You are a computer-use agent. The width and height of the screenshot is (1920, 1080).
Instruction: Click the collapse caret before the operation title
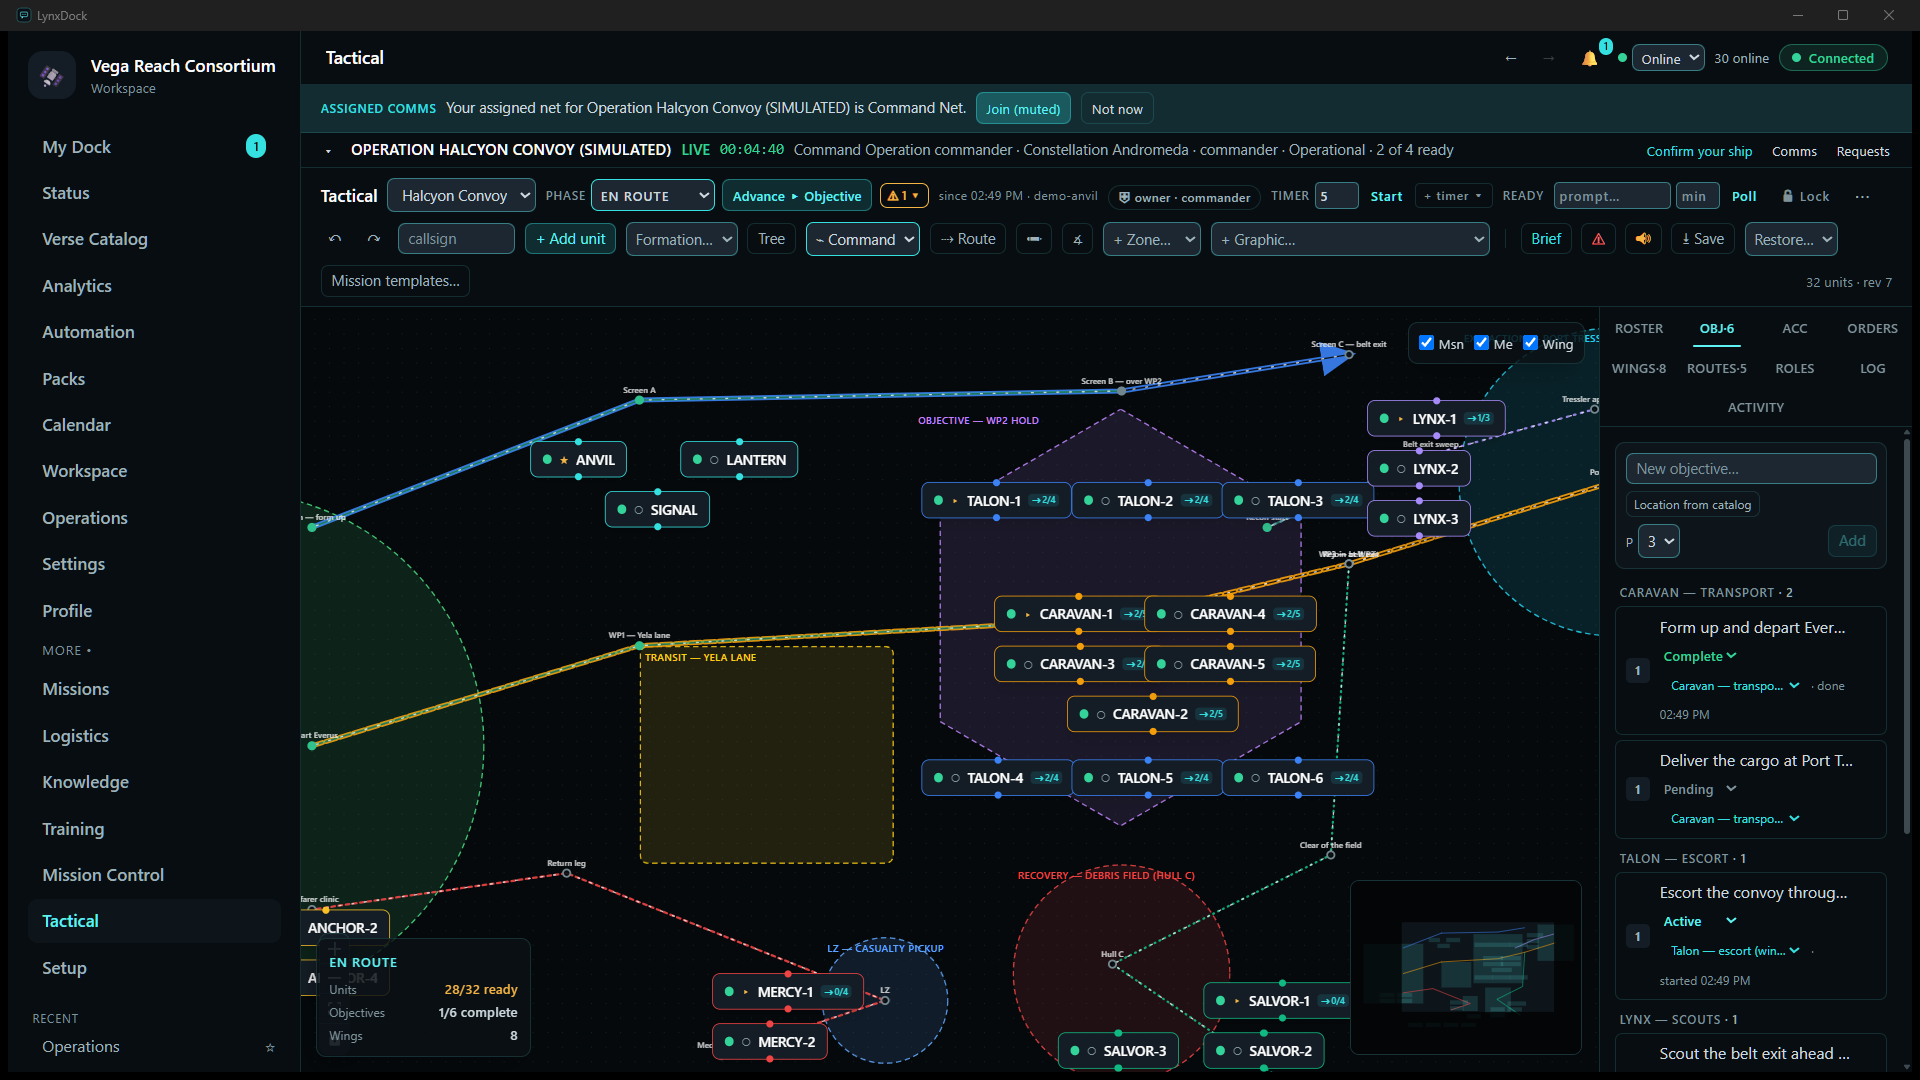click(328, 151)
